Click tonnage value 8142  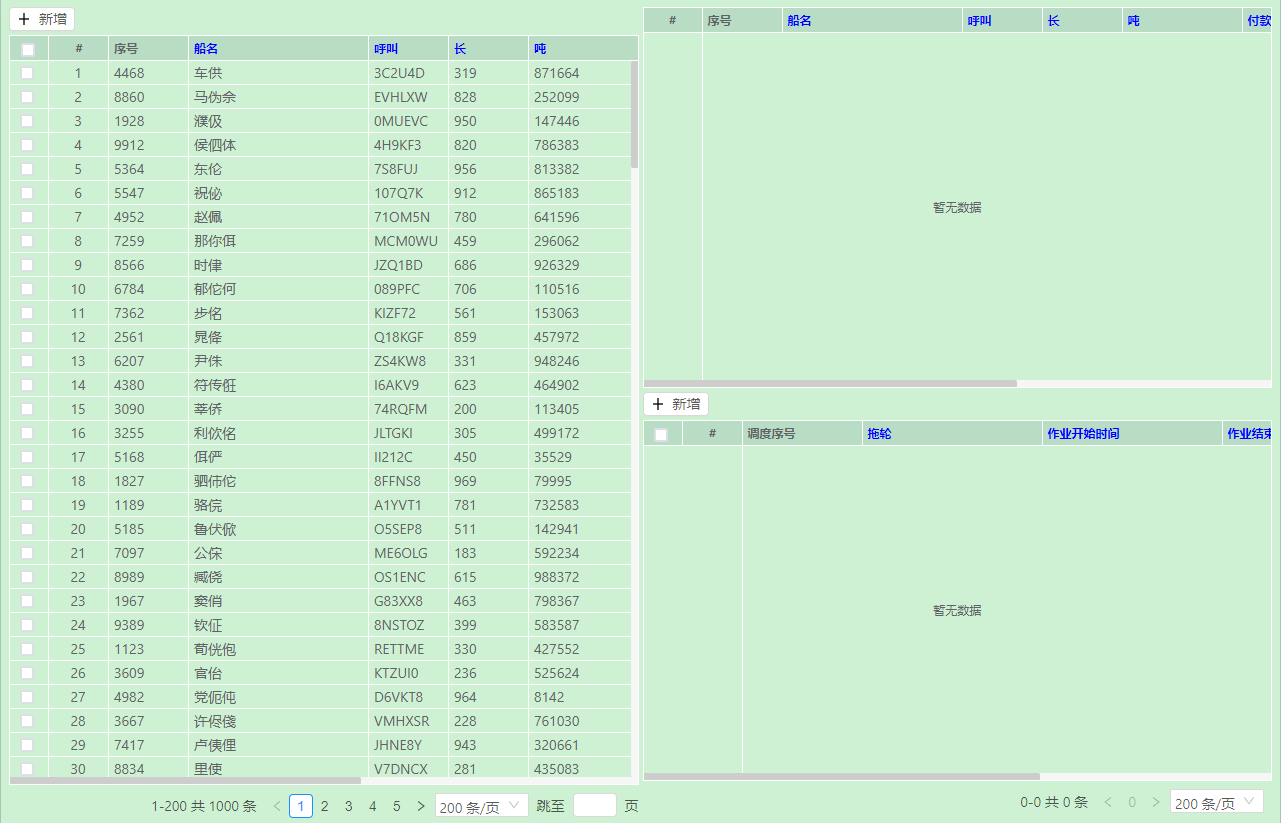[x=549, y=697]
